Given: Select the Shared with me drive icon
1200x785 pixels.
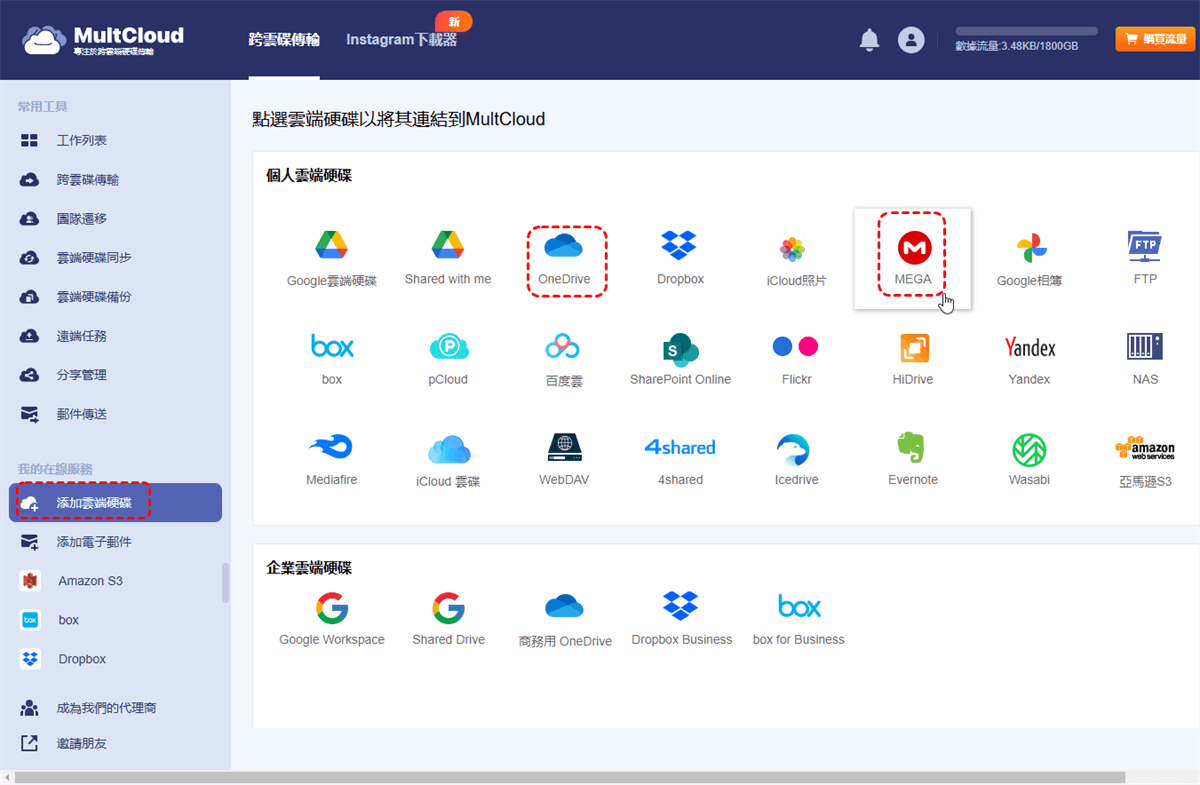Looking at the screenshot, I should point(447,245).
